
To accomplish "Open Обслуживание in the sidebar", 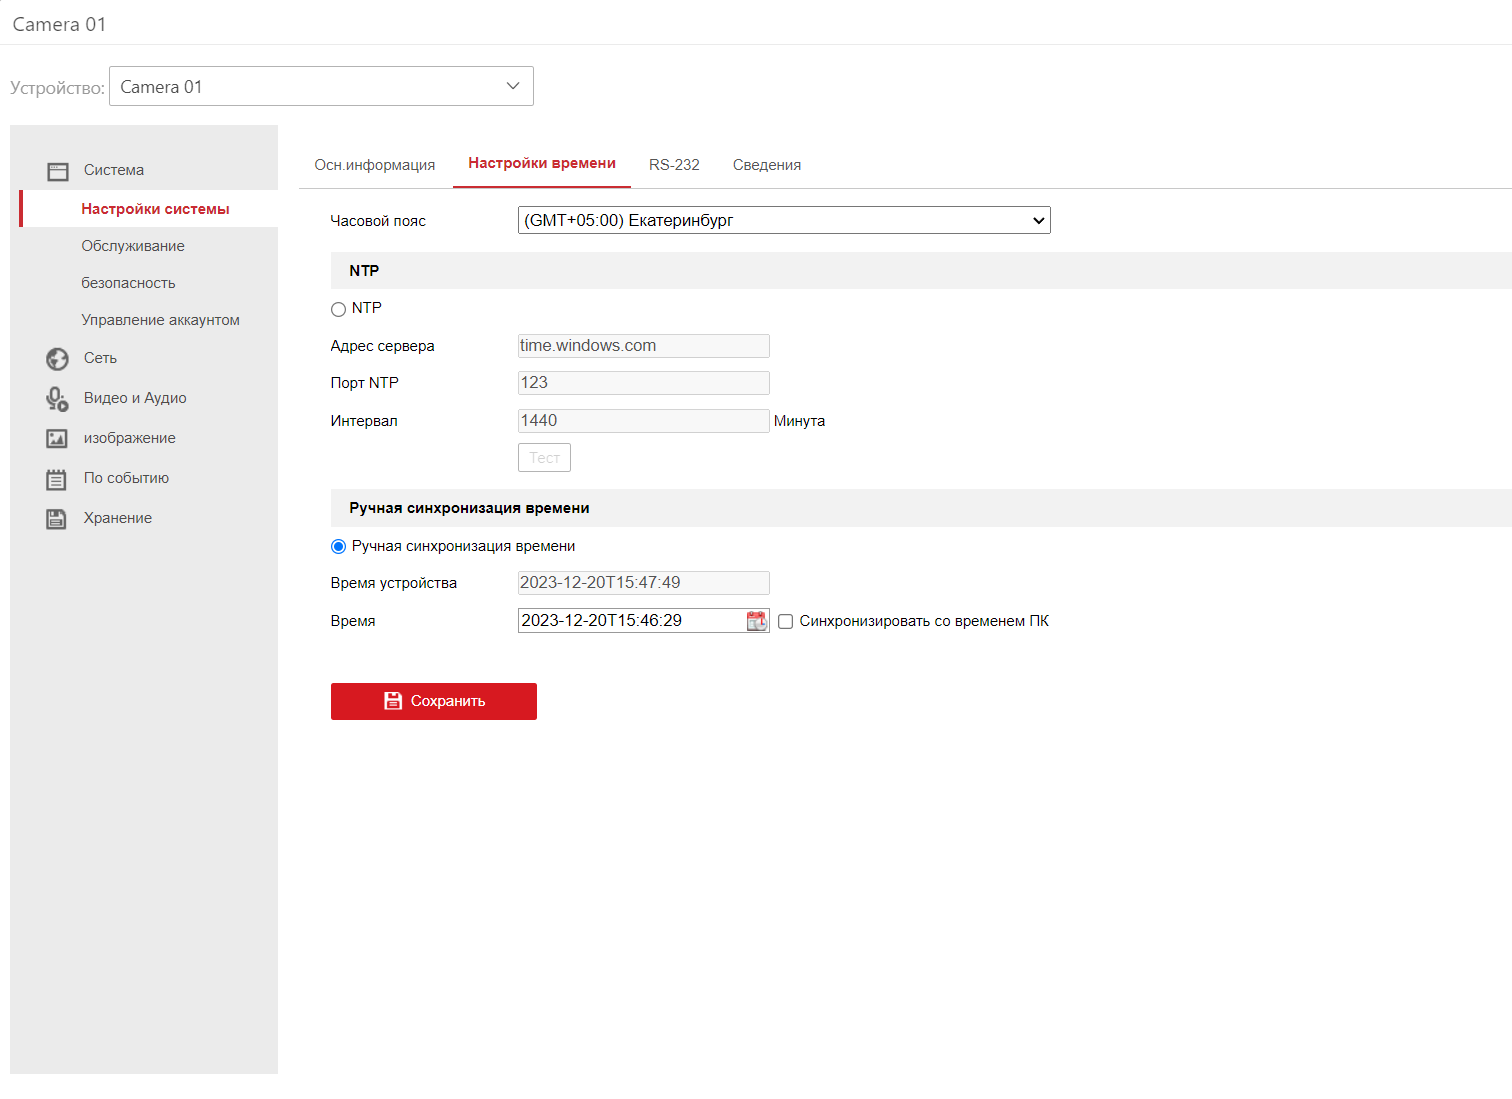I will (133, 246).
